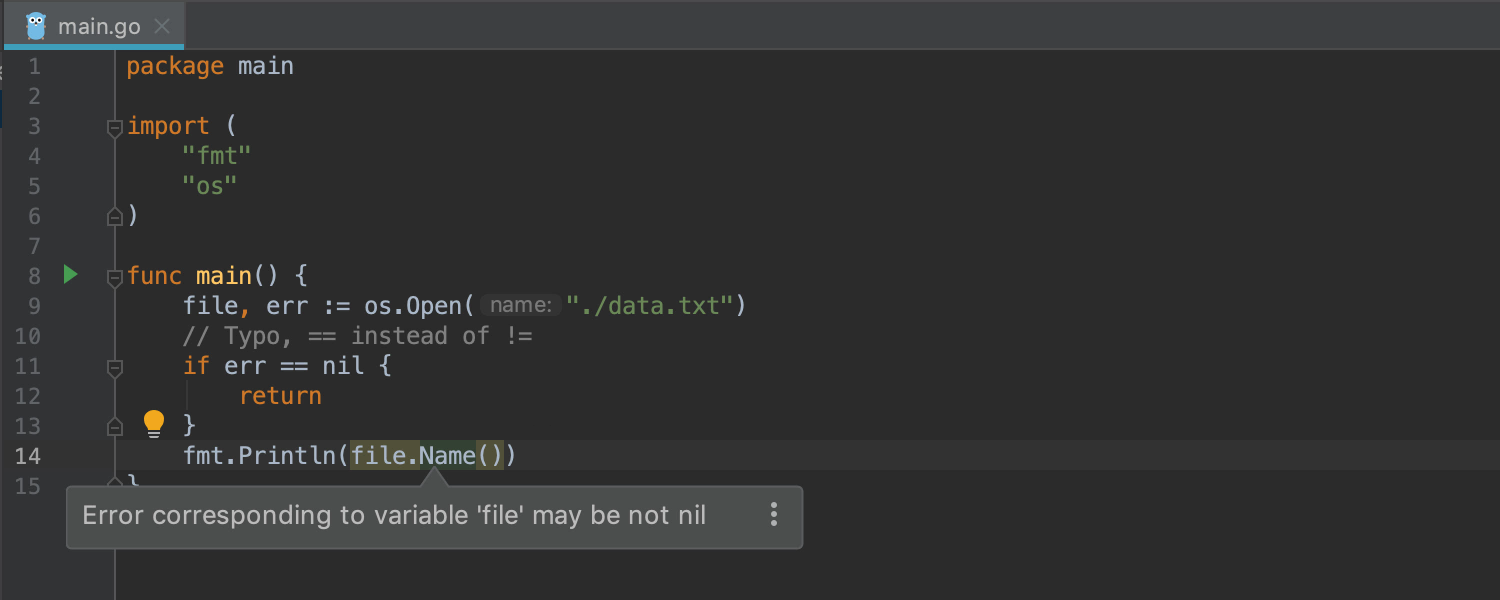Collapse the func main fold marker
The image size is (1500, 600).
point(115,277)
